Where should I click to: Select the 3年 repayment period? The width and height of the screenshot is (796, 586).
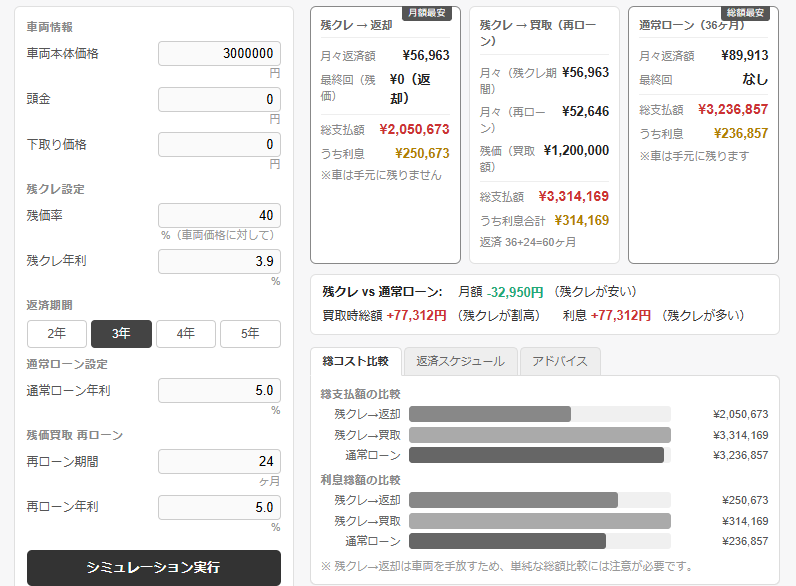click(x=121, y=334)
